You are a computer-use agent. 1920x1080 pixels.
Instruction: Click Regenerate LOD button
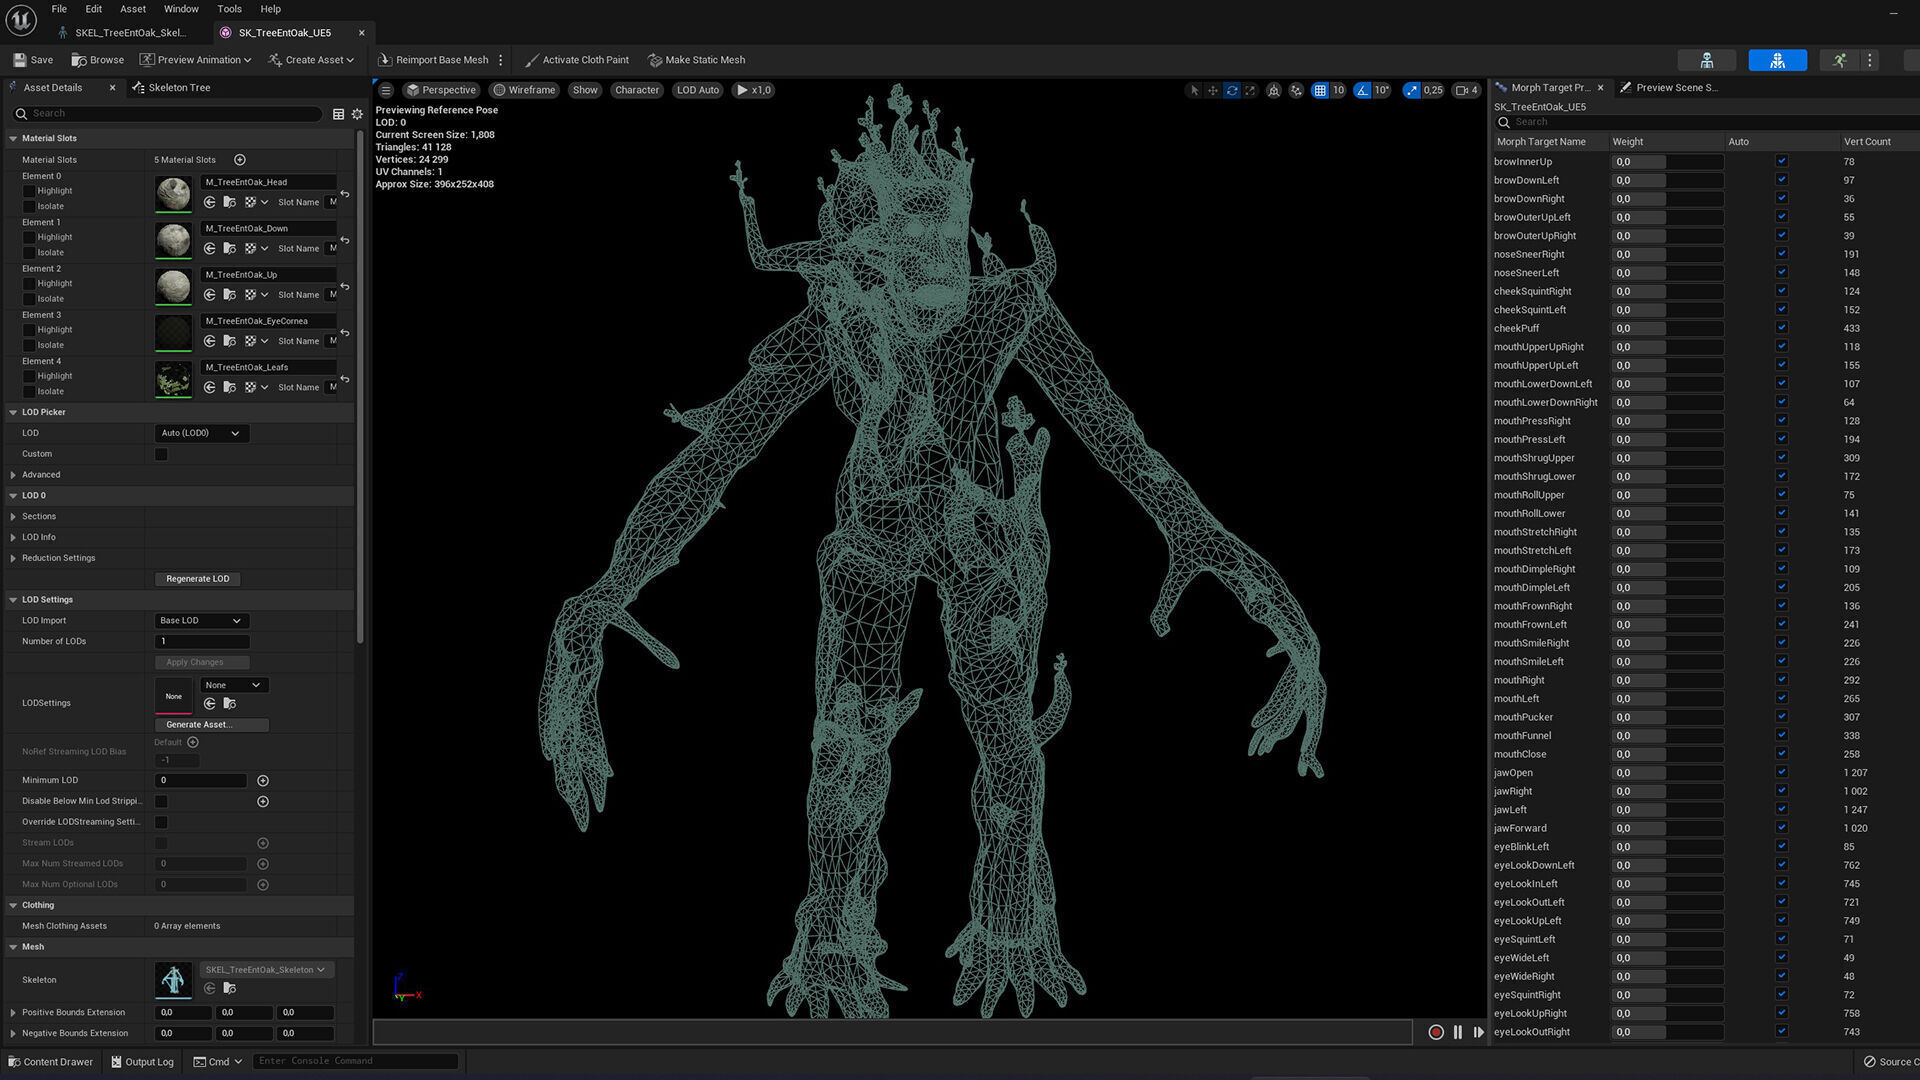pyautogui.click(x=198, y=579)
